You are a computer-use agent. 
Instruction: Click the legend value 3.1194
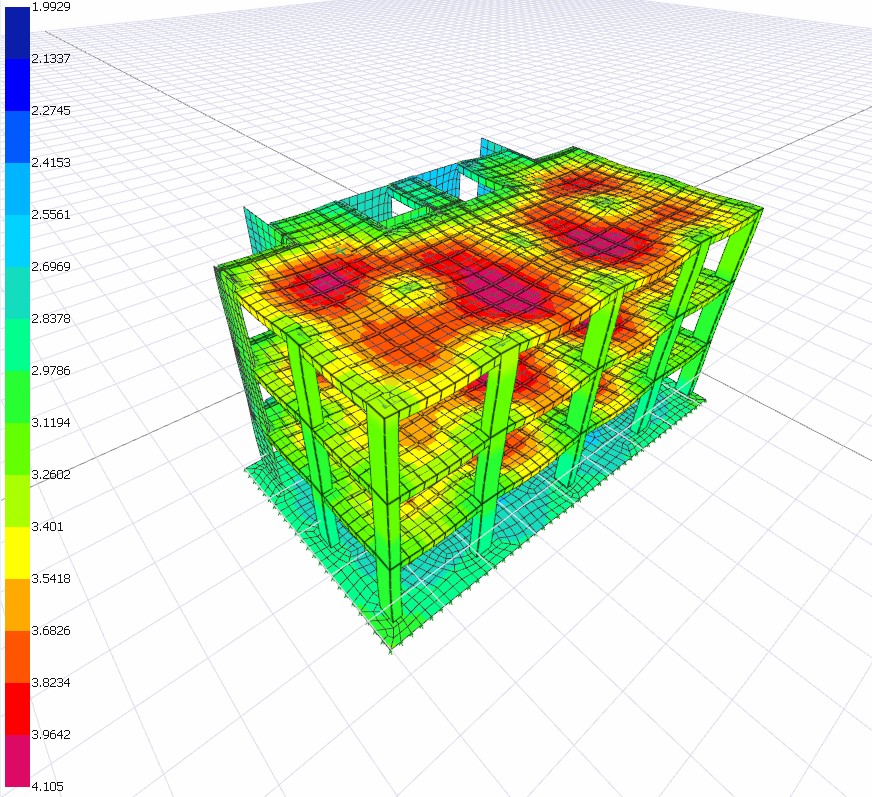click(51, 423)
